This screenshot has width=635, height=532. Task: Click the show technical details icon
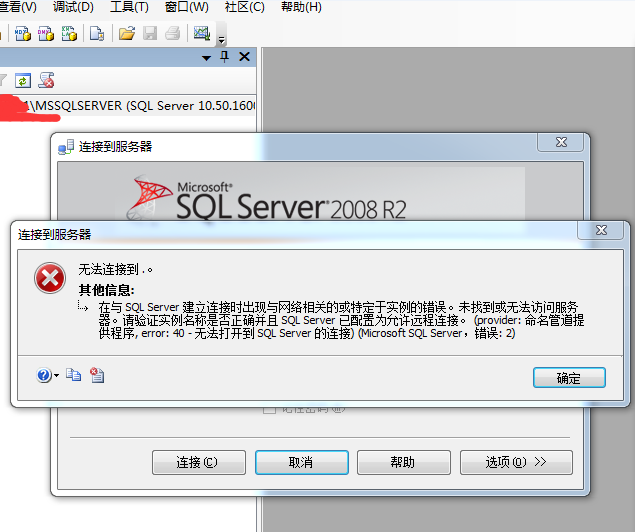click(x=96, y=376)
